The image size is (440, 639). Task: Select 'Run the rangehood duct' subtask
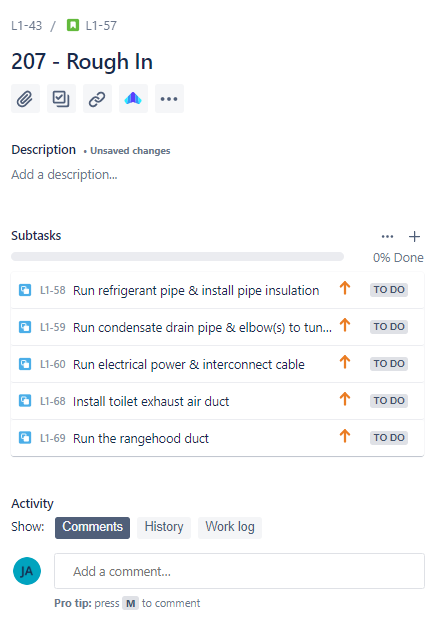(141, 438)
